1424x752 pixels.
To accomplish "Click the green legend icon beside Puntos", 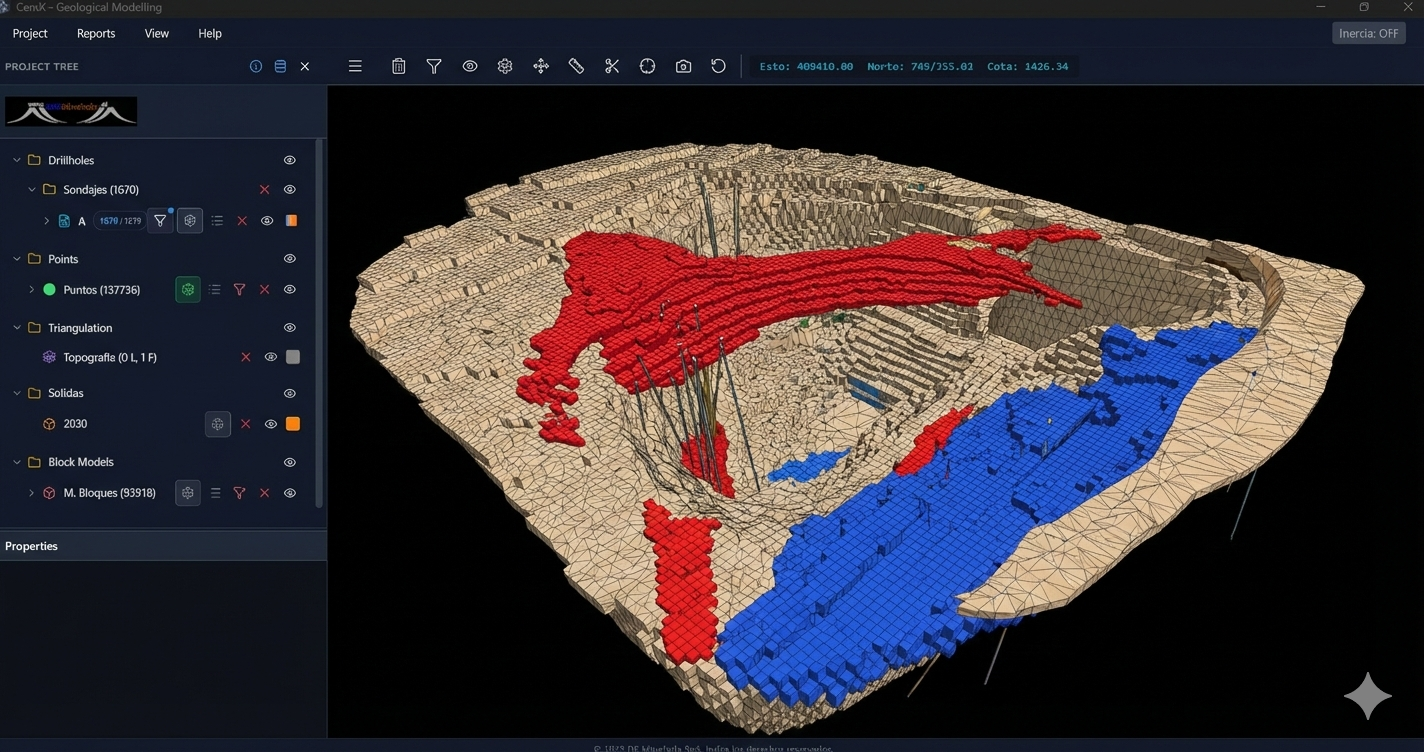I will coord(187,289).
